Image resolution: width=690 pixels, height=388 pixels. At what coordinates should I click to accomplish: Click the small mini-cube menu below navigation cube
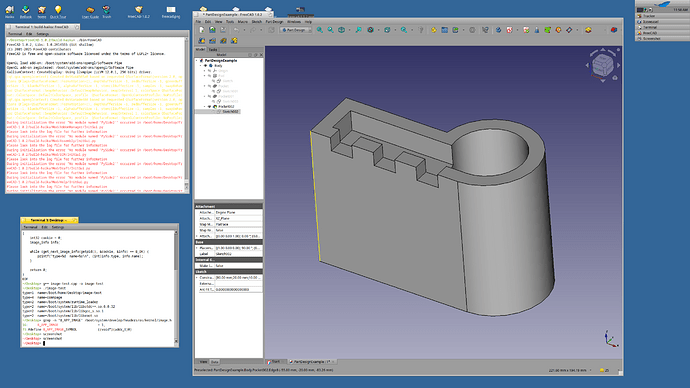pos(615,78)
